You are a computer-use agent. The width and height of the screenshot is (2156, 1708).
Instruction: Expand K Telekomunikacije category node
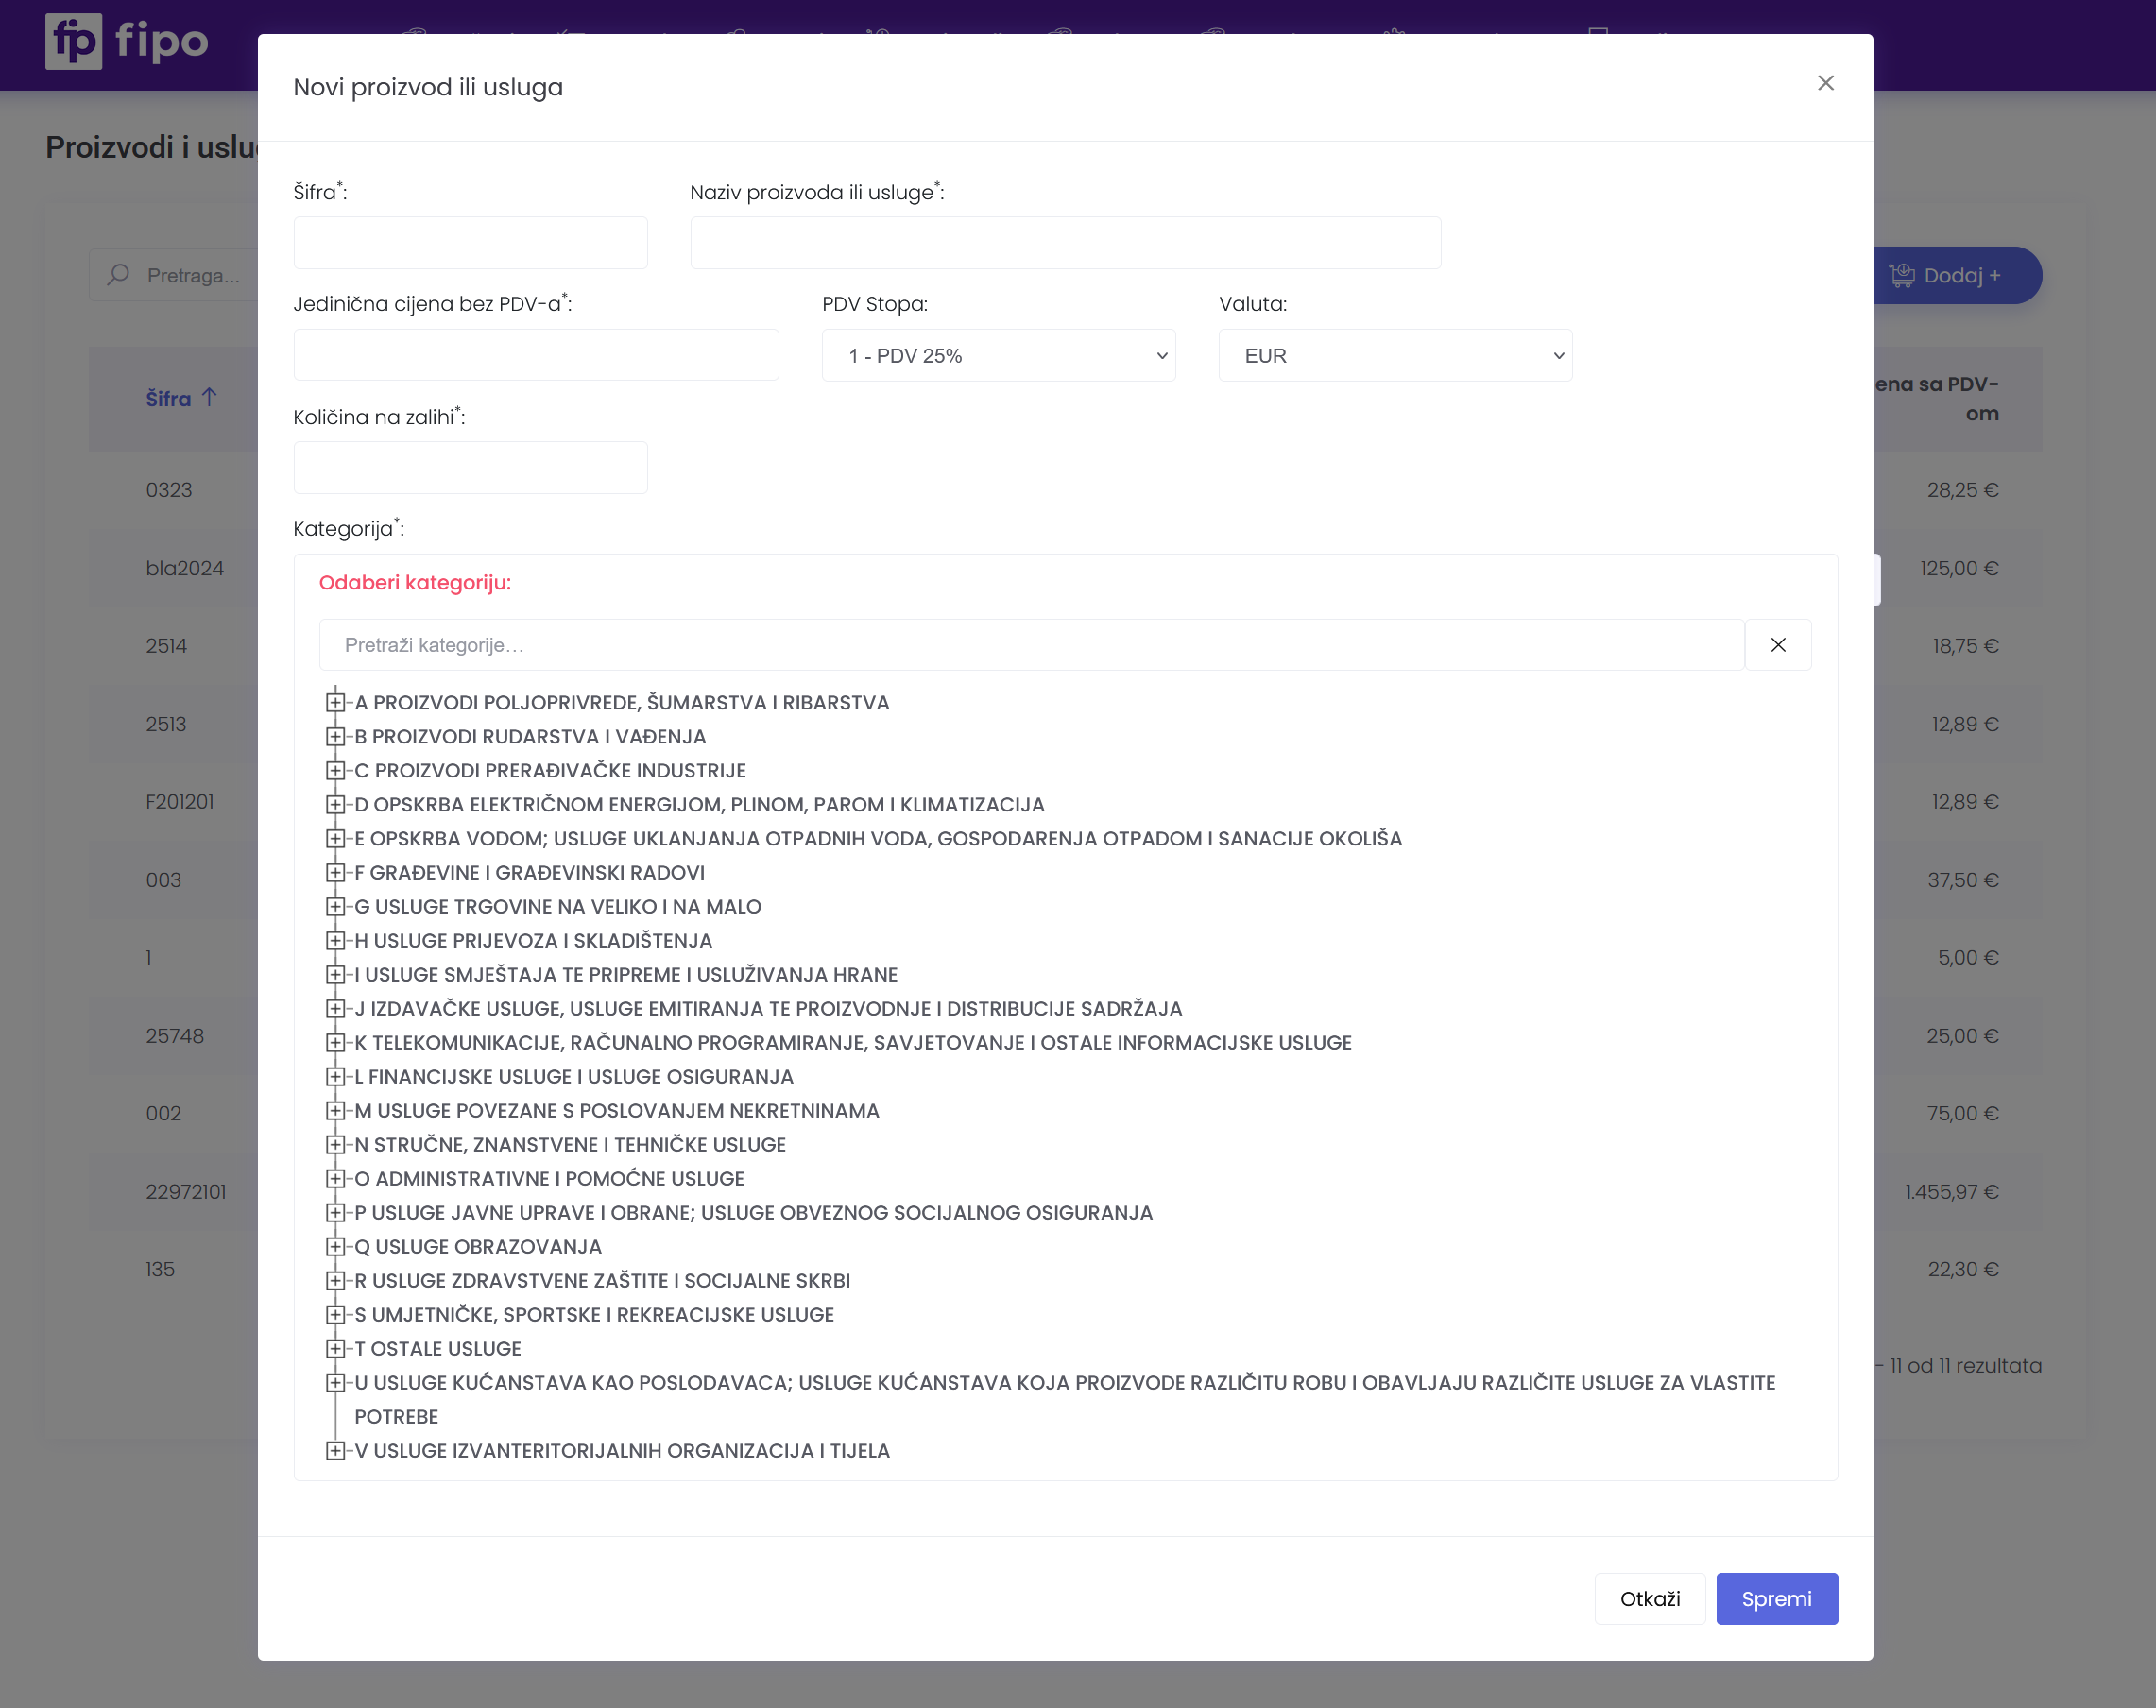point(336,1042)
